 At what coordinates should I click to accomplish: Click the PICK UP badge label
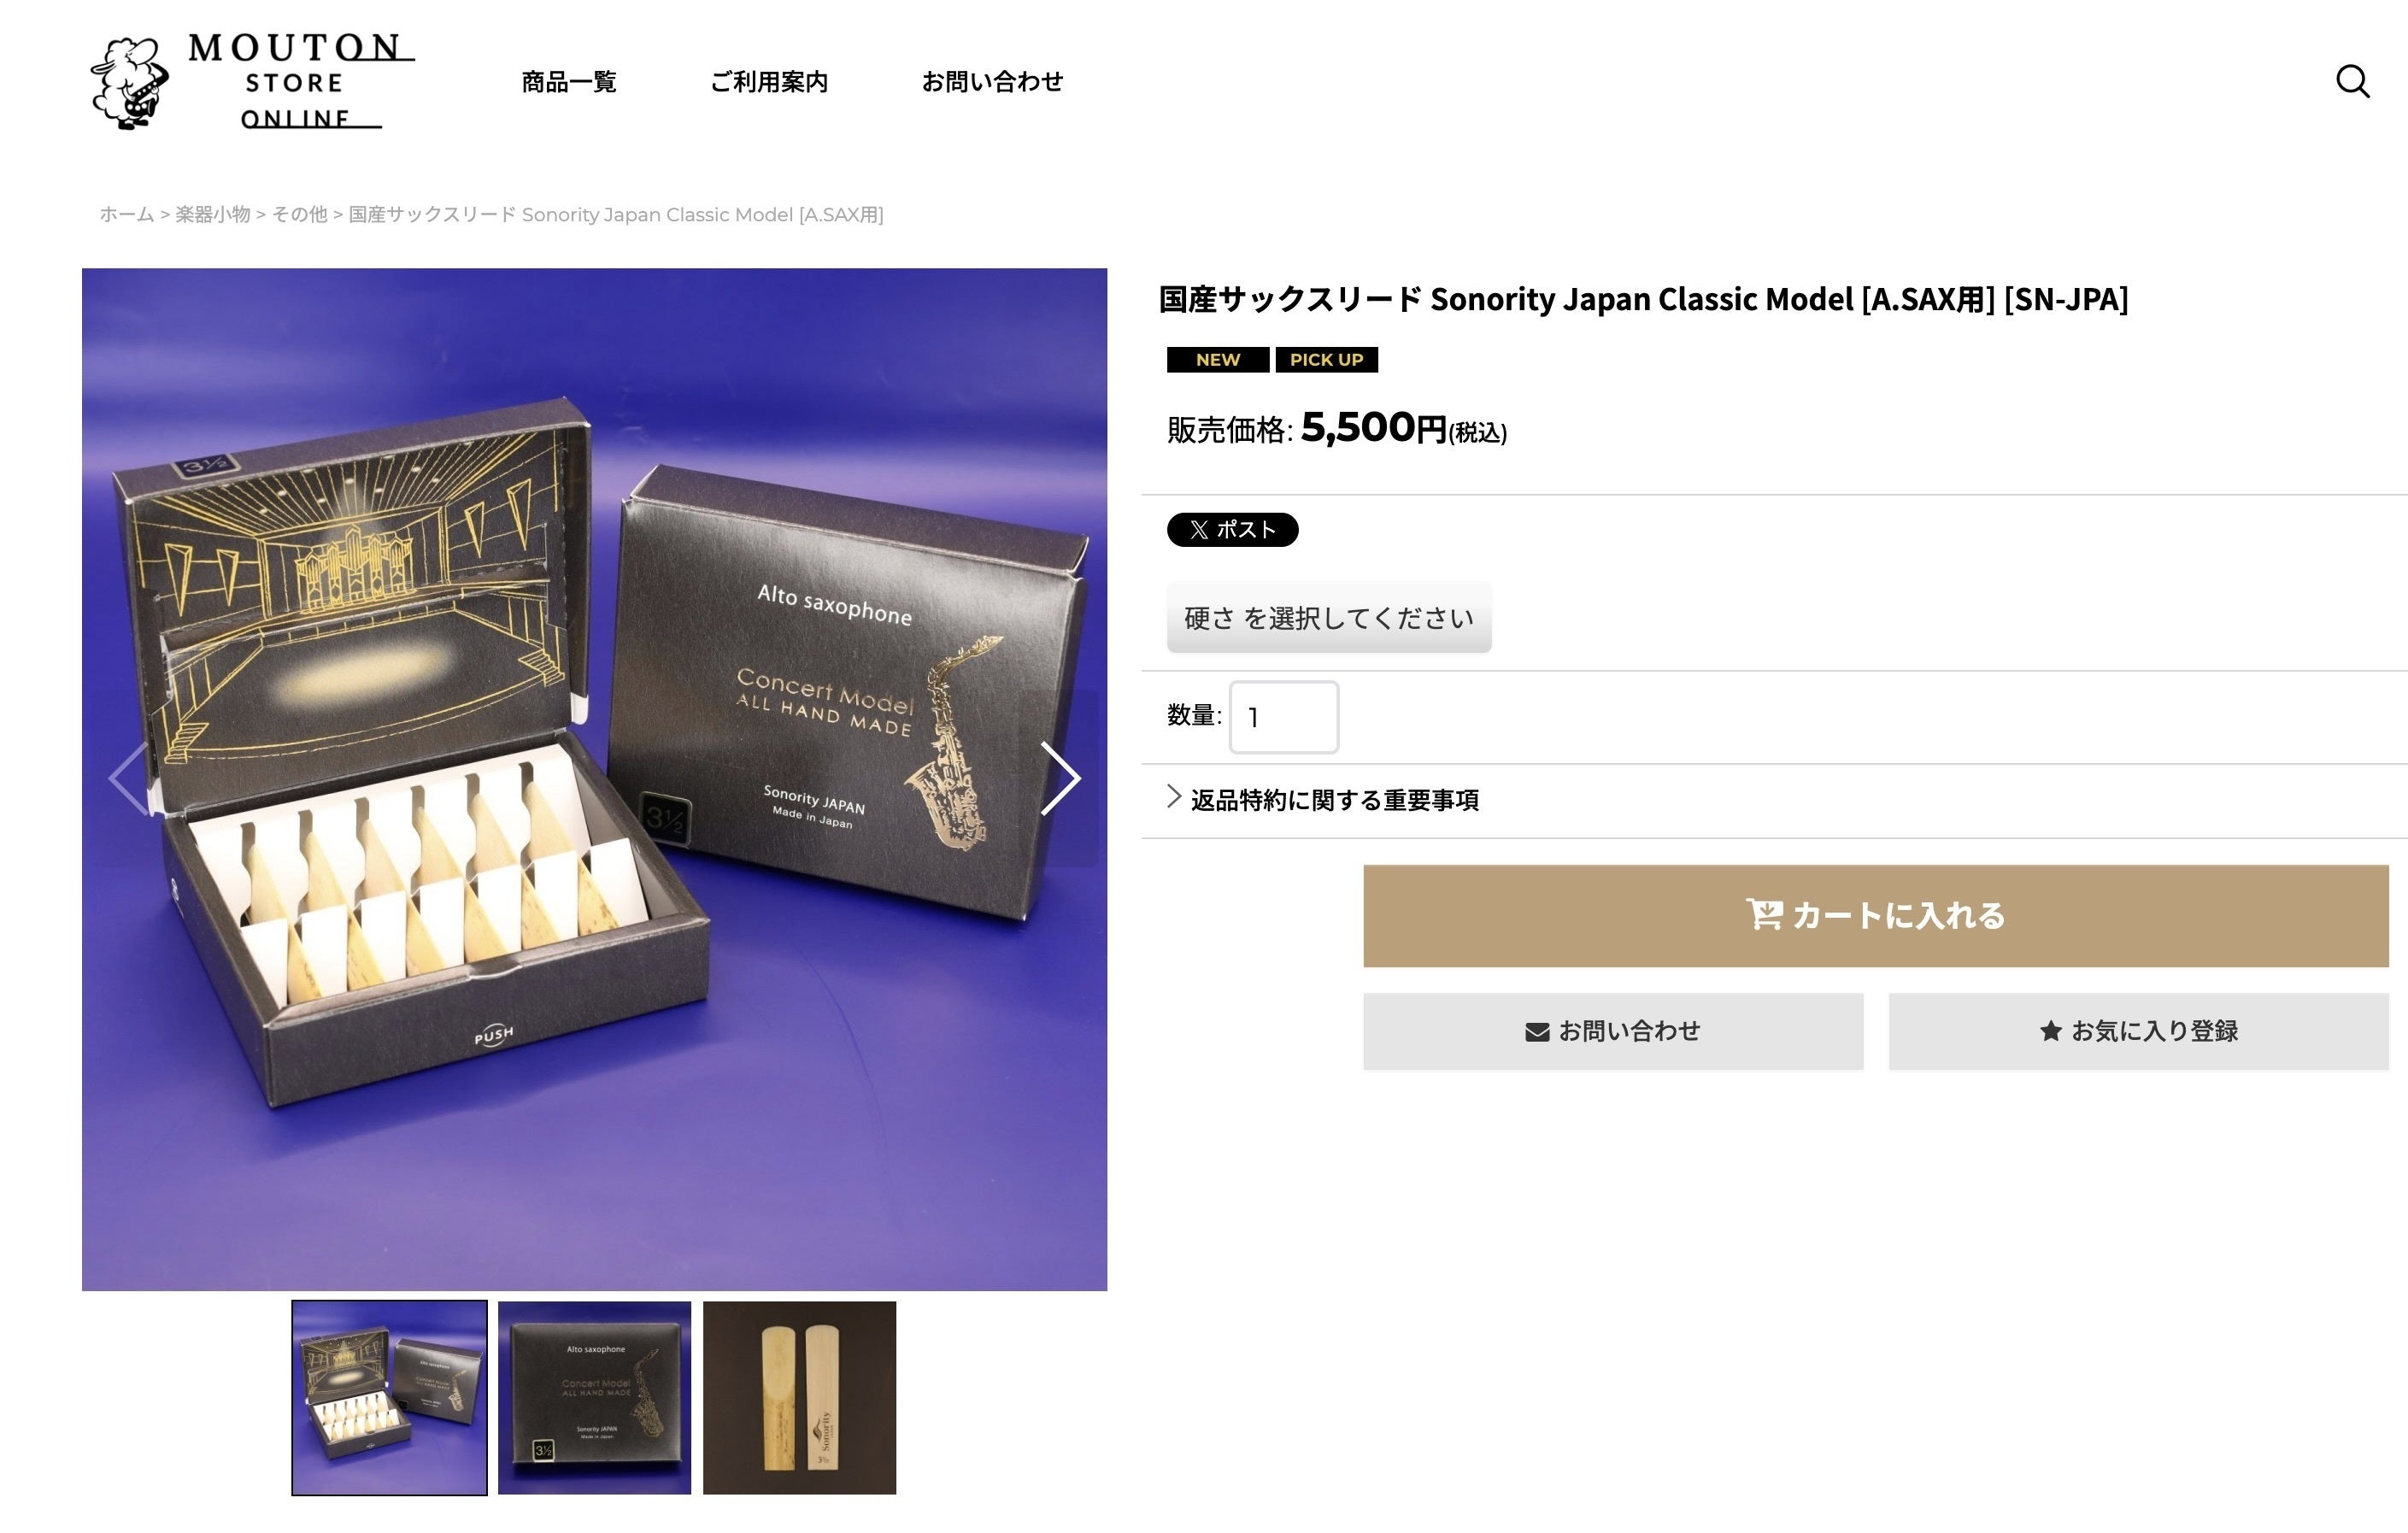[1326, 360]
